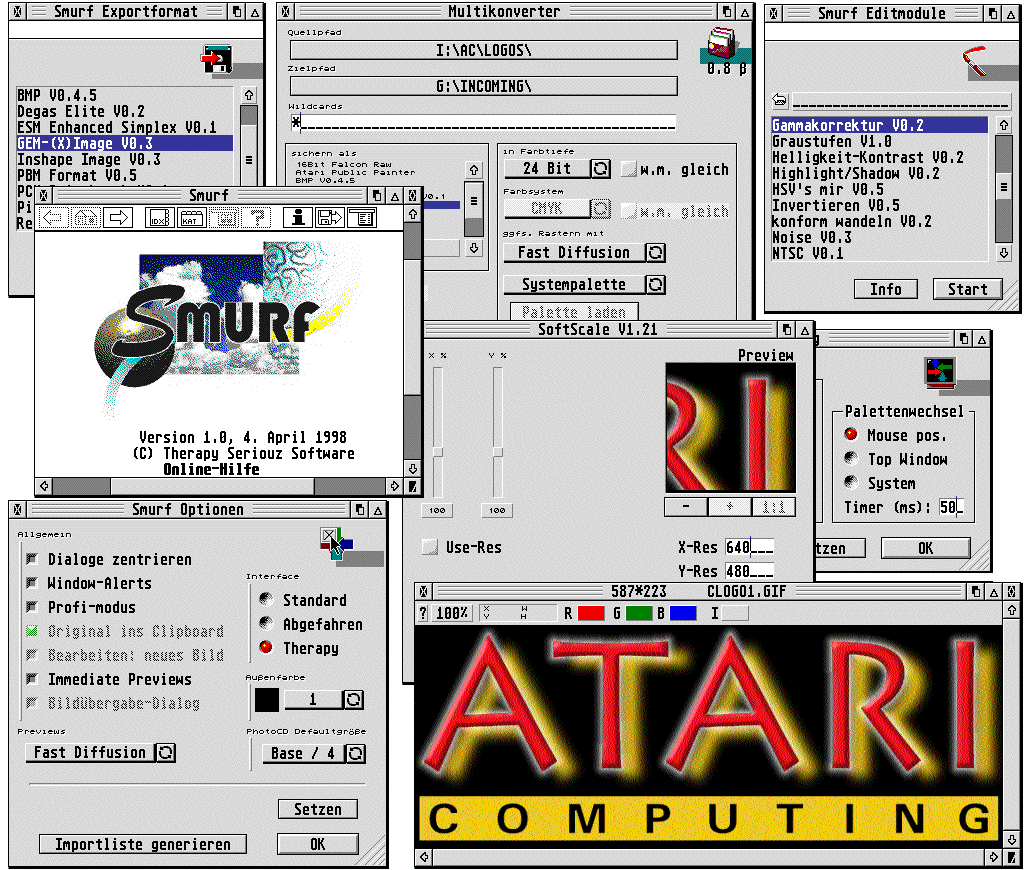The image size is (1024, 870).
Task: Select GEM-(X)Image V0.3 in export list
Action: click(x=125, y=143)
